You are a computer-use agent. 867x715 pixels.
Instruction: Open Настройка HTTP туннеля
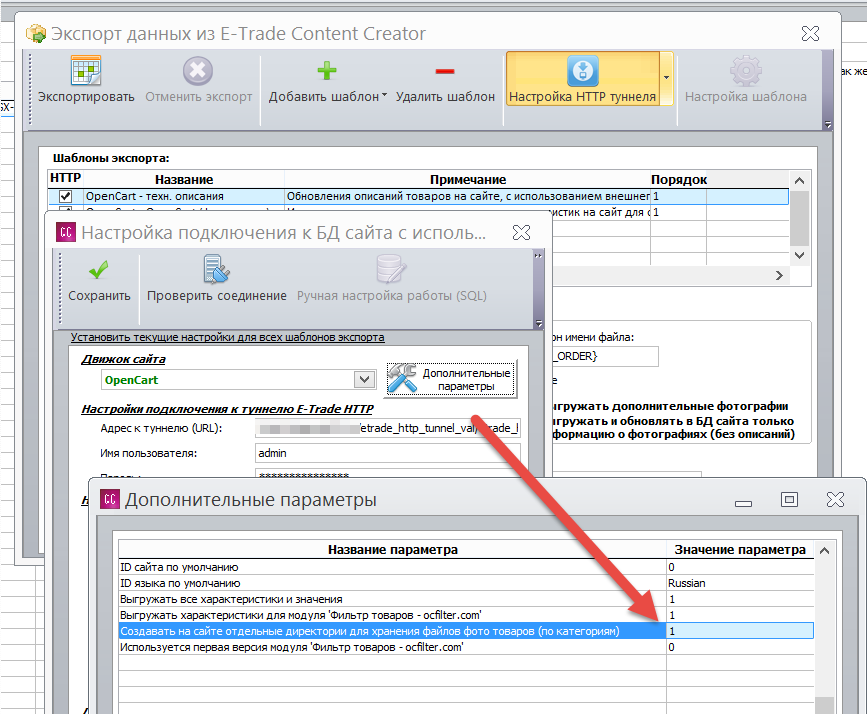point(582,79)
